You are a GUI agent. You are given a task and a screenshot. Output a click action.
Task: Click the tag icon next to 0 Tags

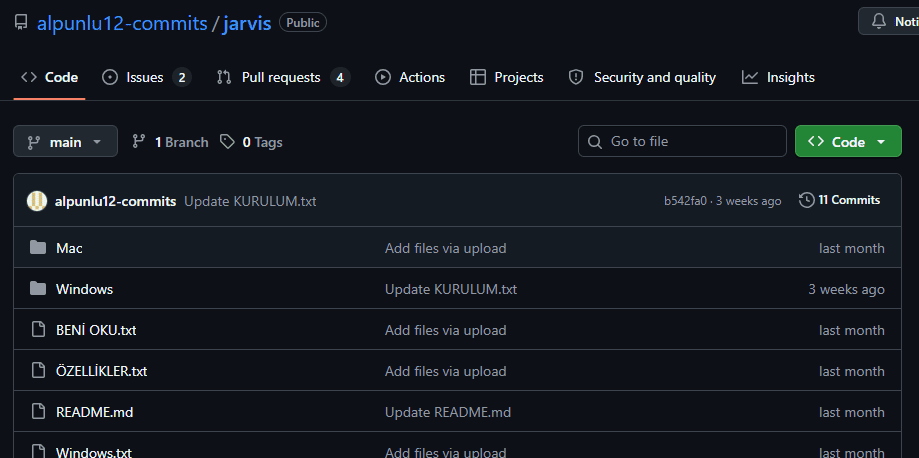pyautogui.click(x=227, y=141)
